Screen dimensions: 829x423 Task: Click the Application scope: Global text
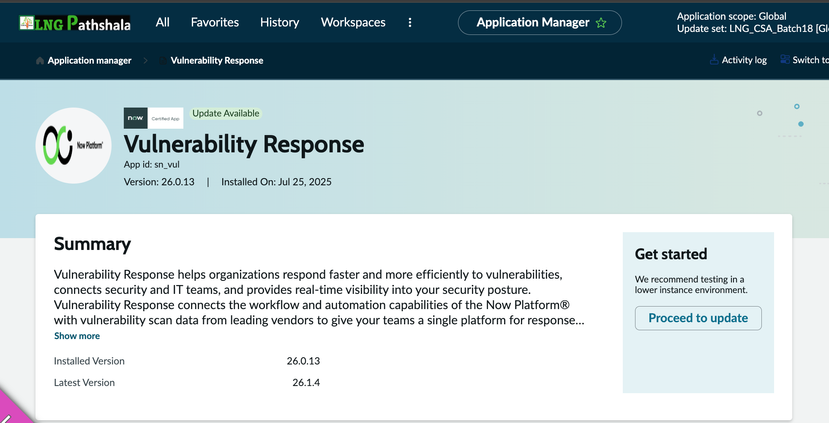(x=731, y=16)
